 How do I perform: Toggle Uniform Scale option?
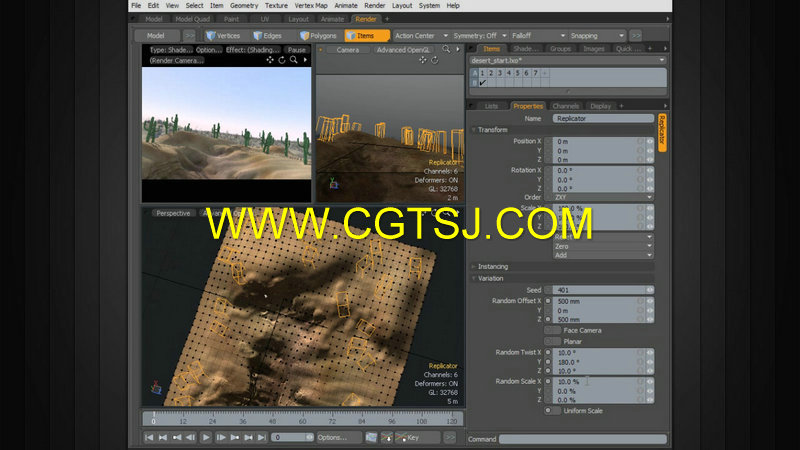pos(553,411)
